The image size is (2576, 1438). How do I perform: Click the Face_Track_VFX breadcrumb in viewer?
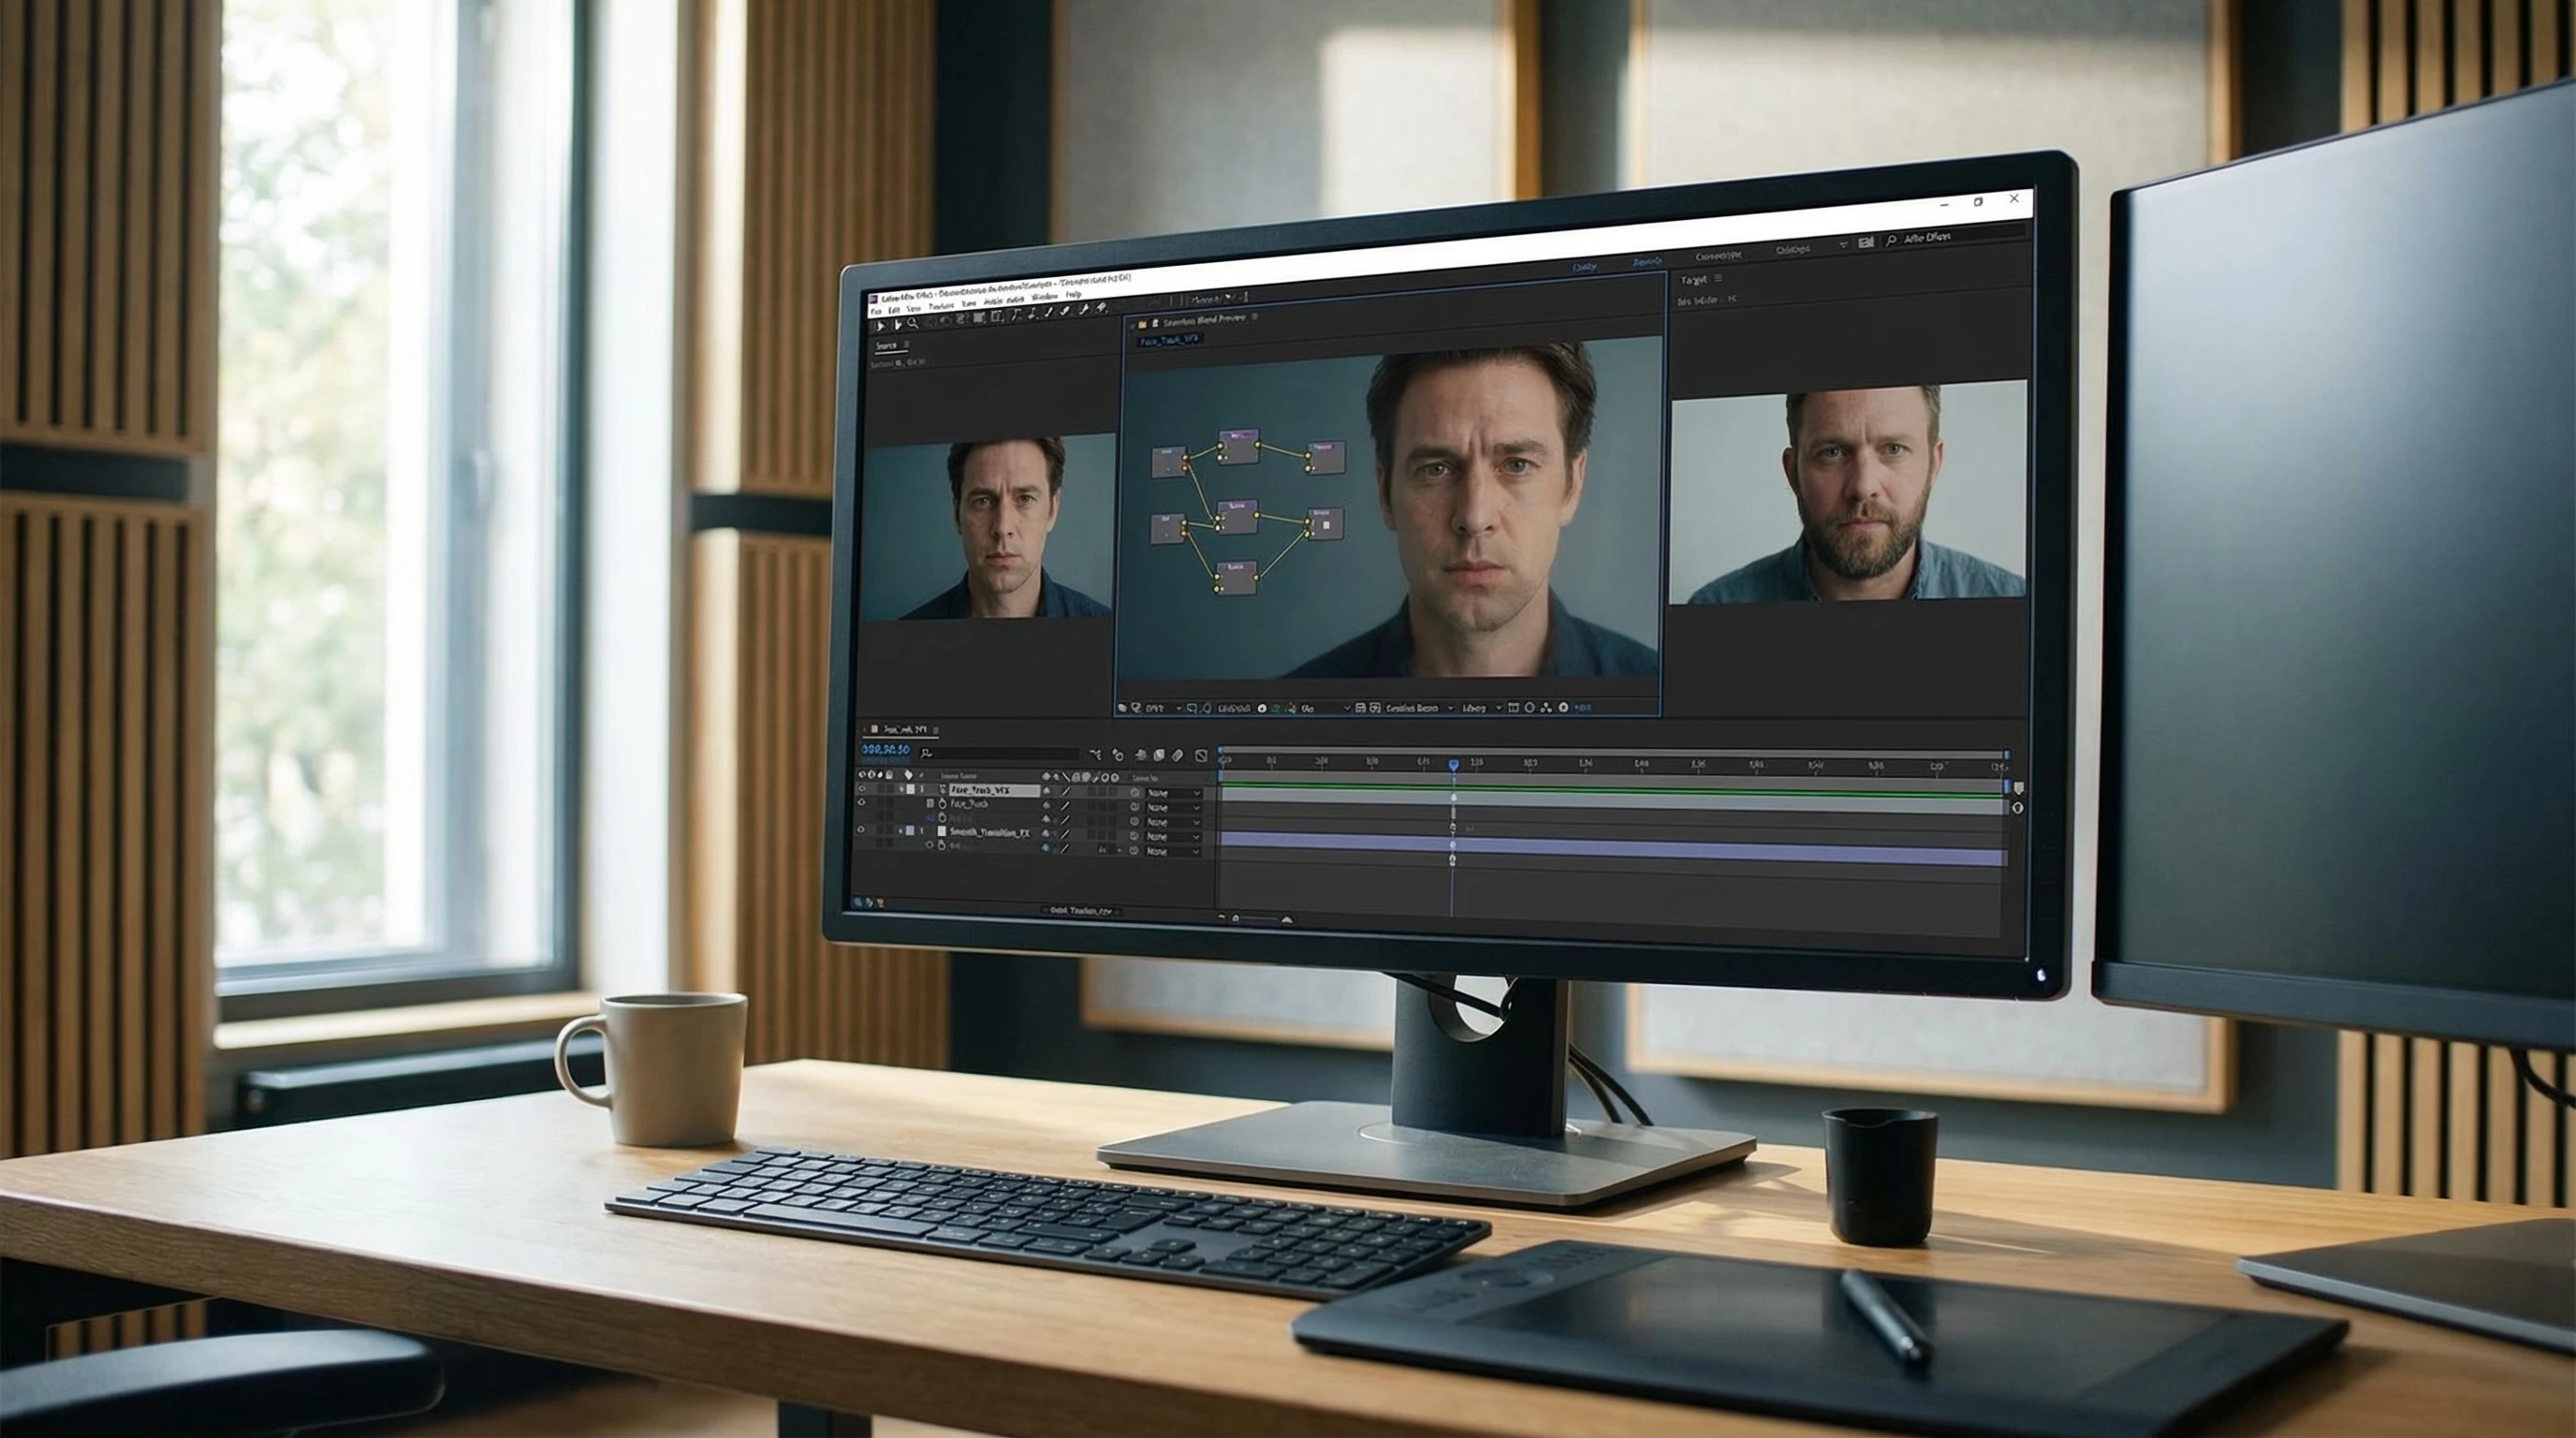click(x=1169, y=340)
